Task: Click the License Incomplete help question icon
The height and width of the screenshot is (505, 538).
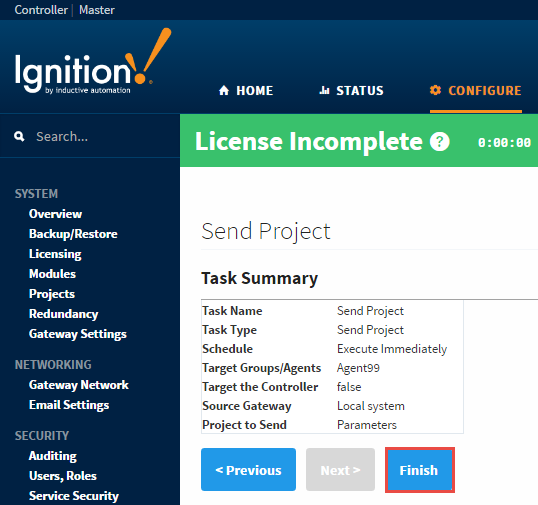Action: point(440,141)
